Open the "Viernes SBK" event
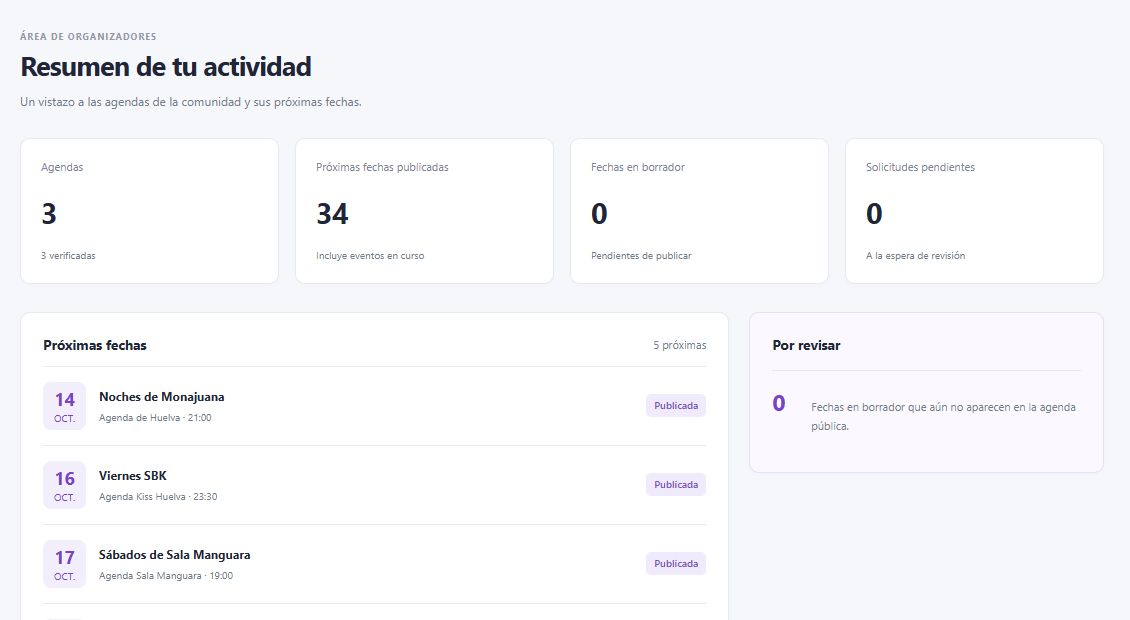This screenshot has width=1130, height=620. point(133,476)
